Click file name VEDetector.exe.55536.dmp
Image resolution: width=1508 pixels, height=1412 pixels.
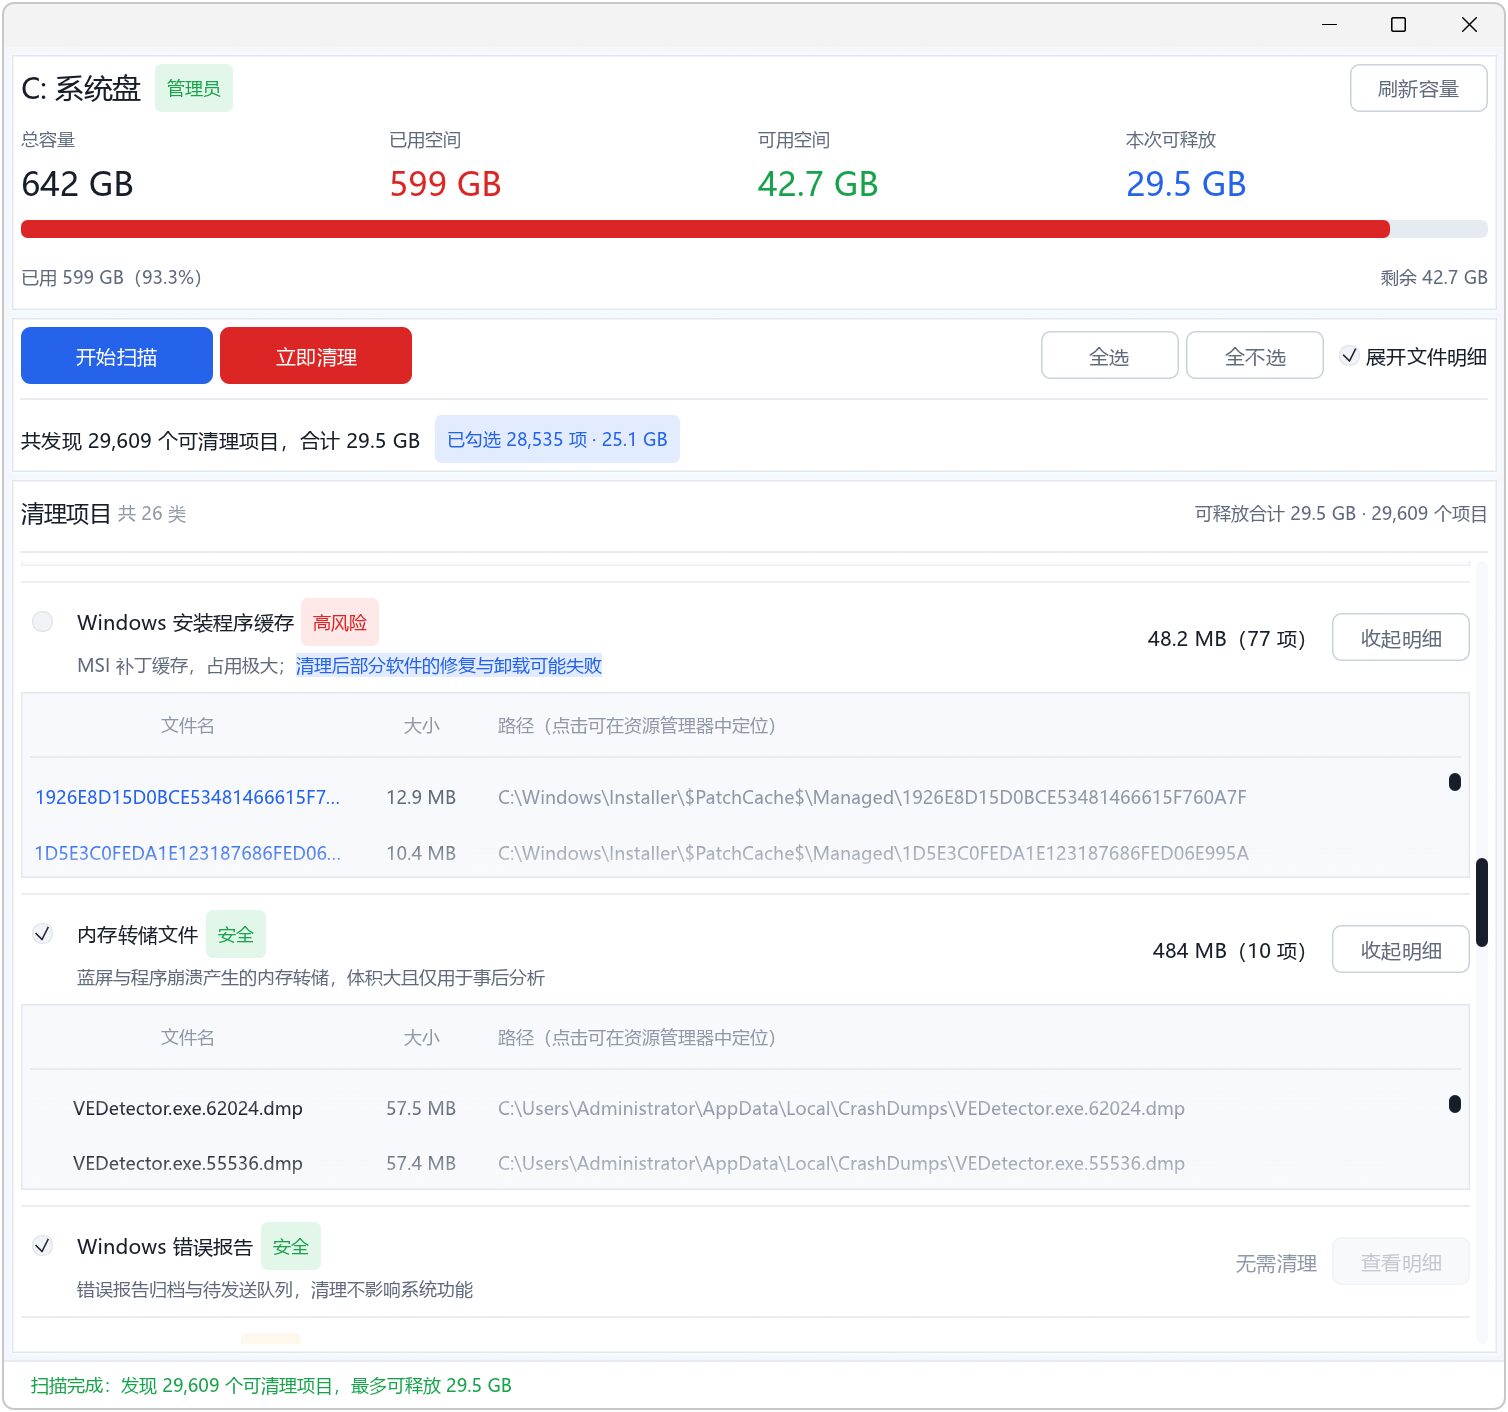(188, 1163)
